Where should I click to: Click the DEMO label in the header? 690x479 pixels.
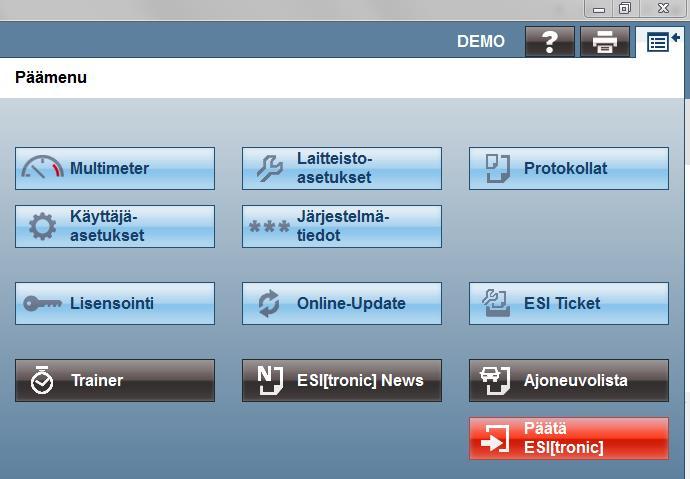pos(481,41)
